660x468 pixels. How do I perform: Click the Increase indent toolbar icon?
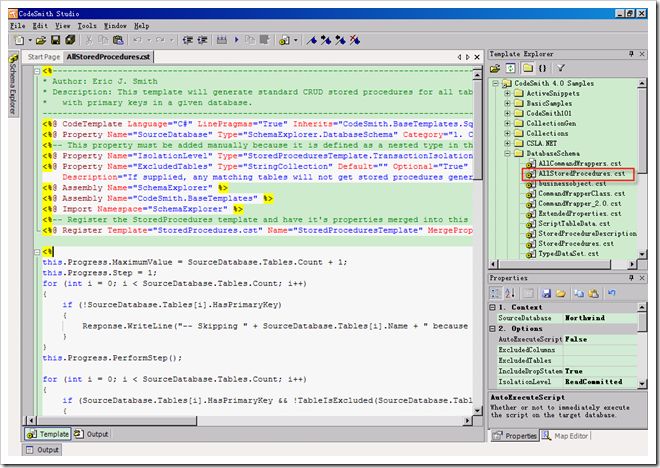[202, 40]
